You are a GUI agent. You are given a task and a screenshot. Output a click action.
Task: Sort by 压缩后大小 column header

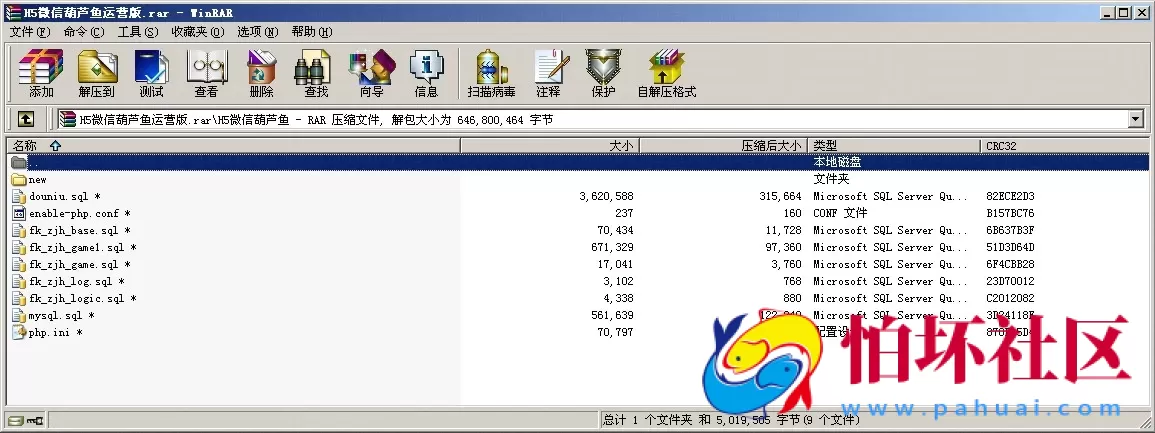coord(724,146)
